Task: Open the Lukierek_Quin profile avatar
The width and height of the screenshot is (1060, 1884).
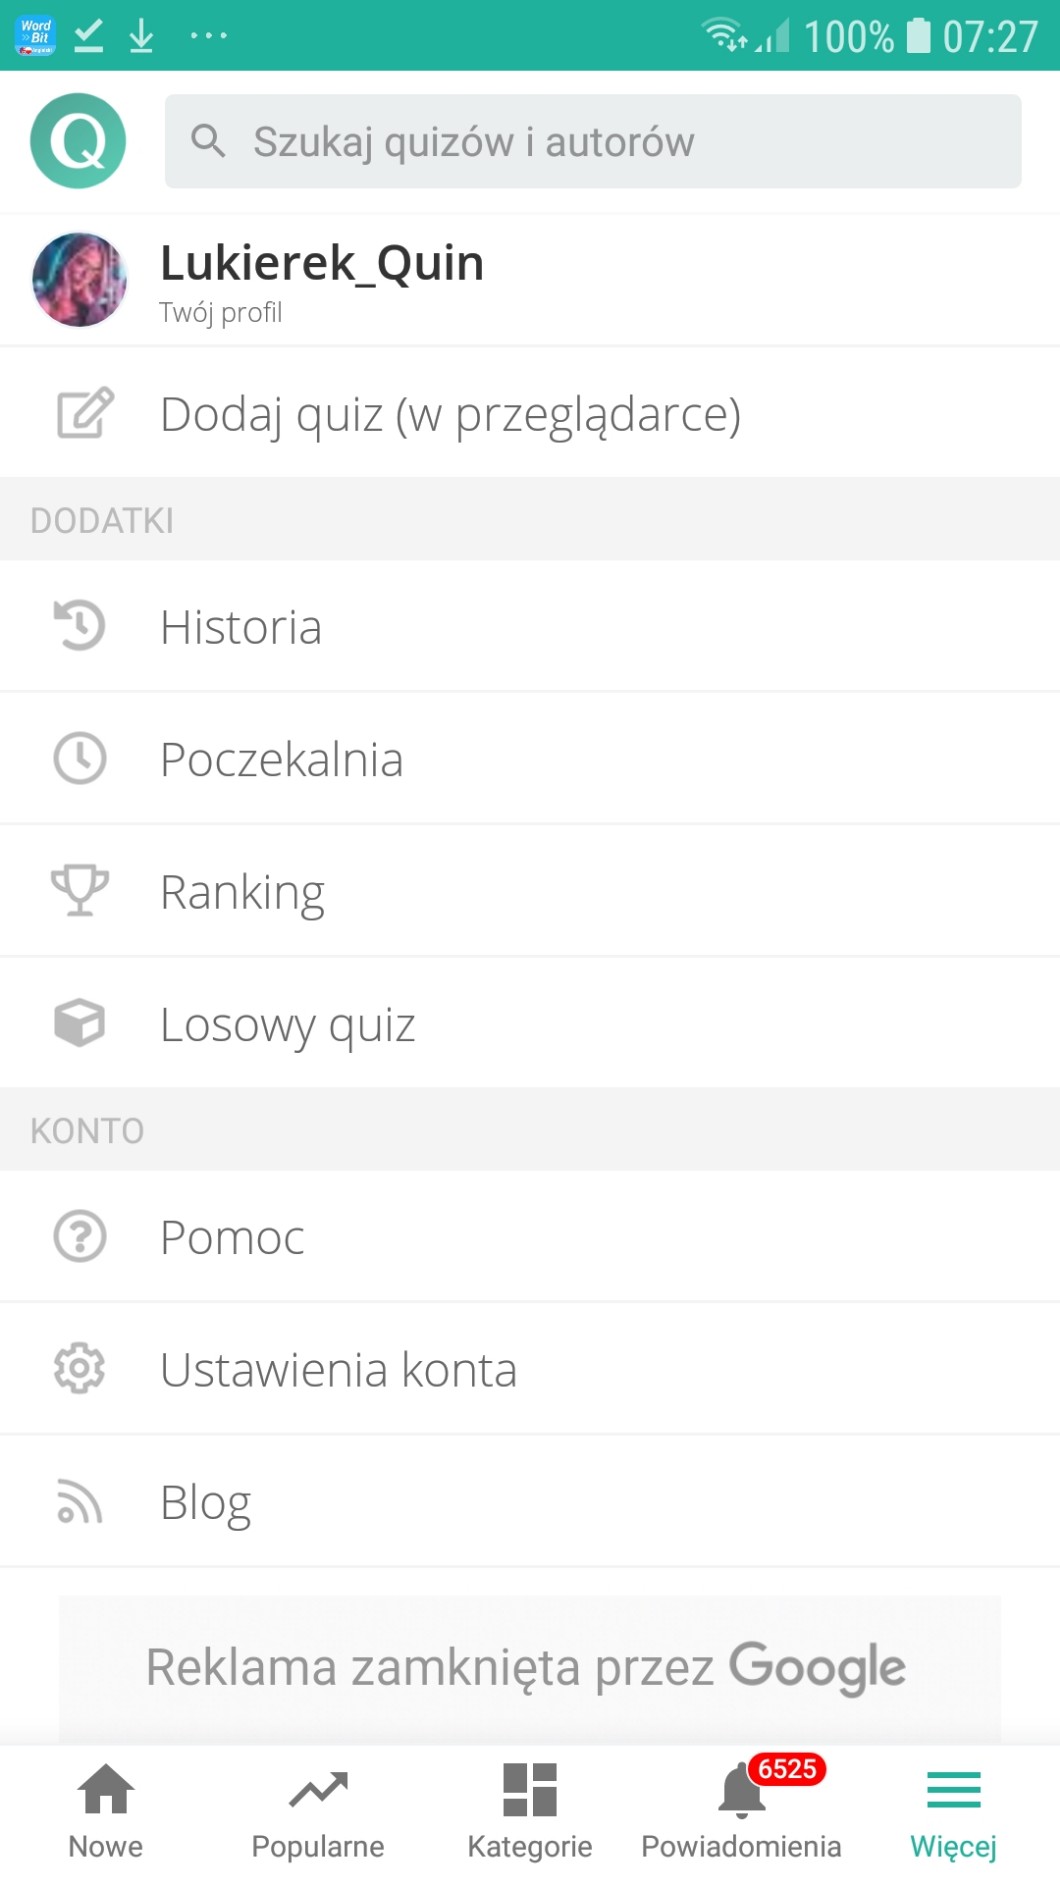Action: point(79,280)
